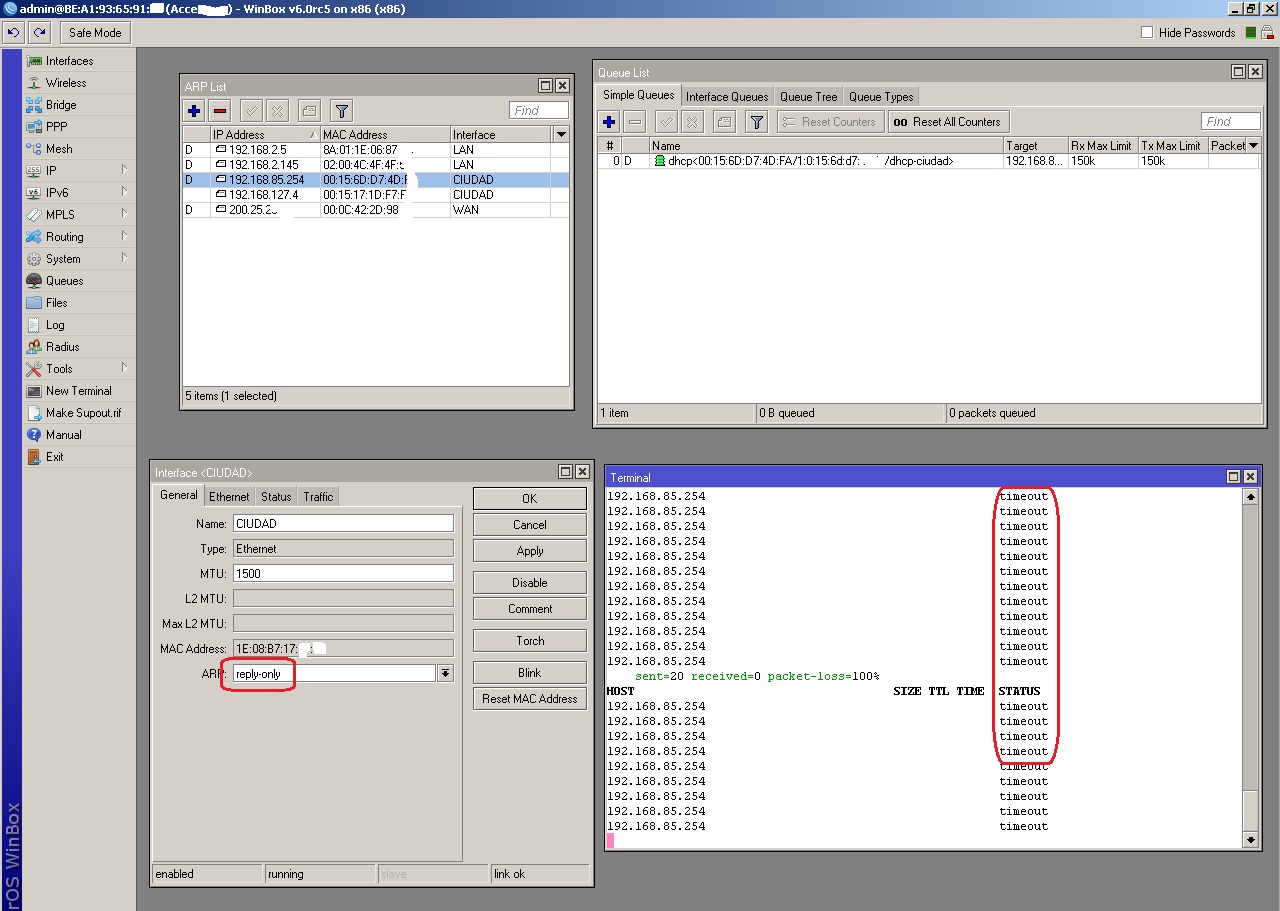Add new ARP entry with plus icon

[195, 111]
